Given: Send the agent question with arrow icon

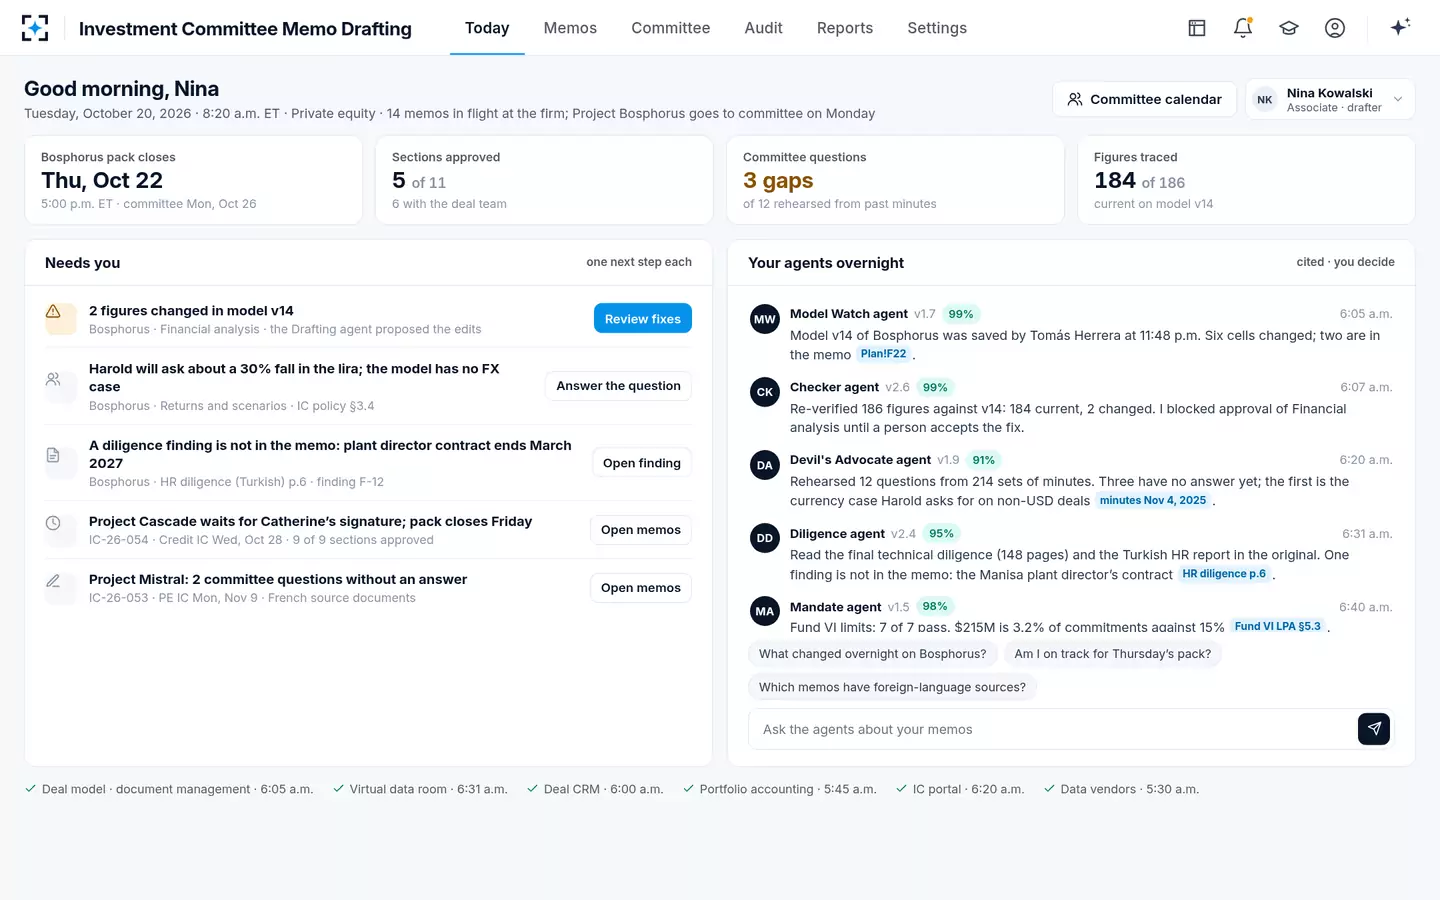Looking at the screenshot, I should point(1374,729).
